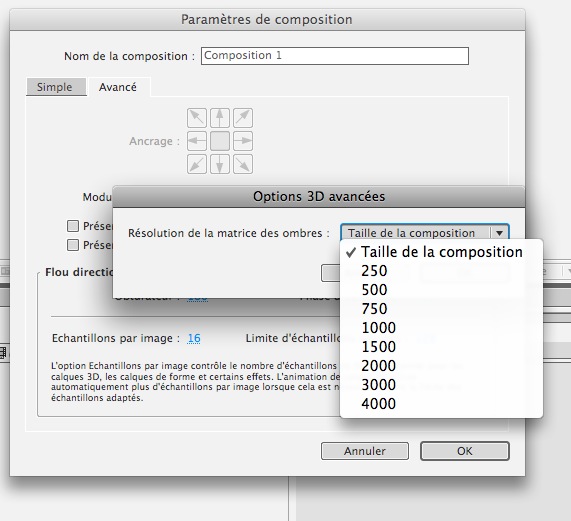This screenshot has height=521, width=571.
Task: Pick Taille de la composition option
Action: click(x=442, y=252)
